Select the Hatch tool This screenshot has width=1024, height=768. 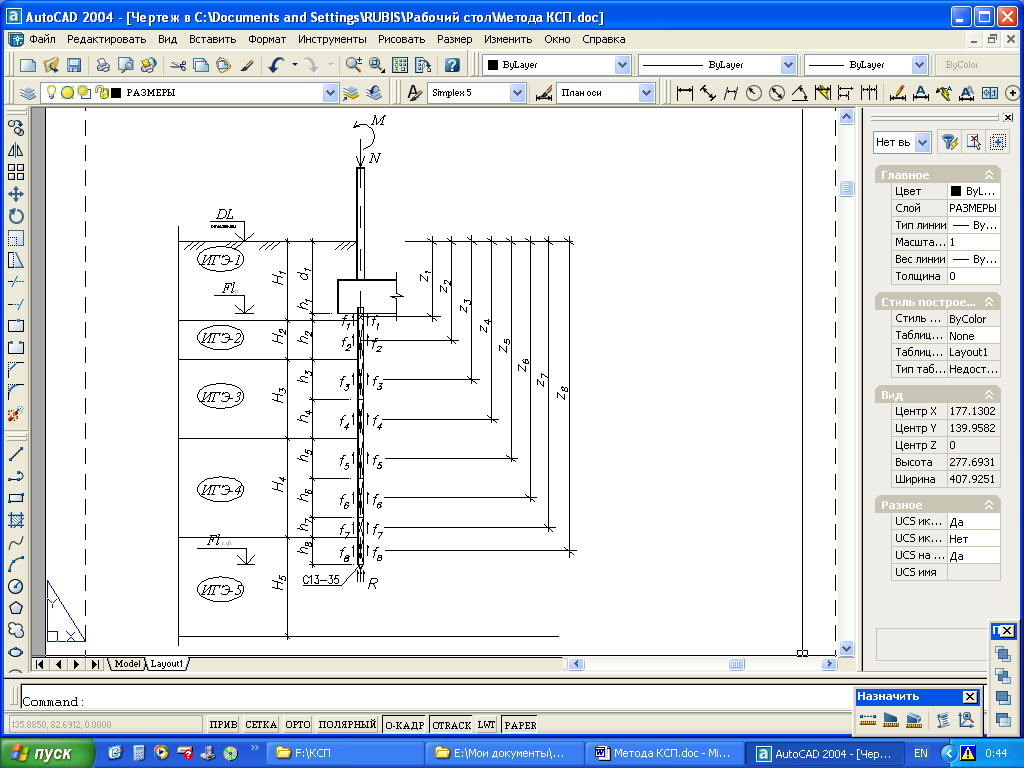tap(16, 520)
